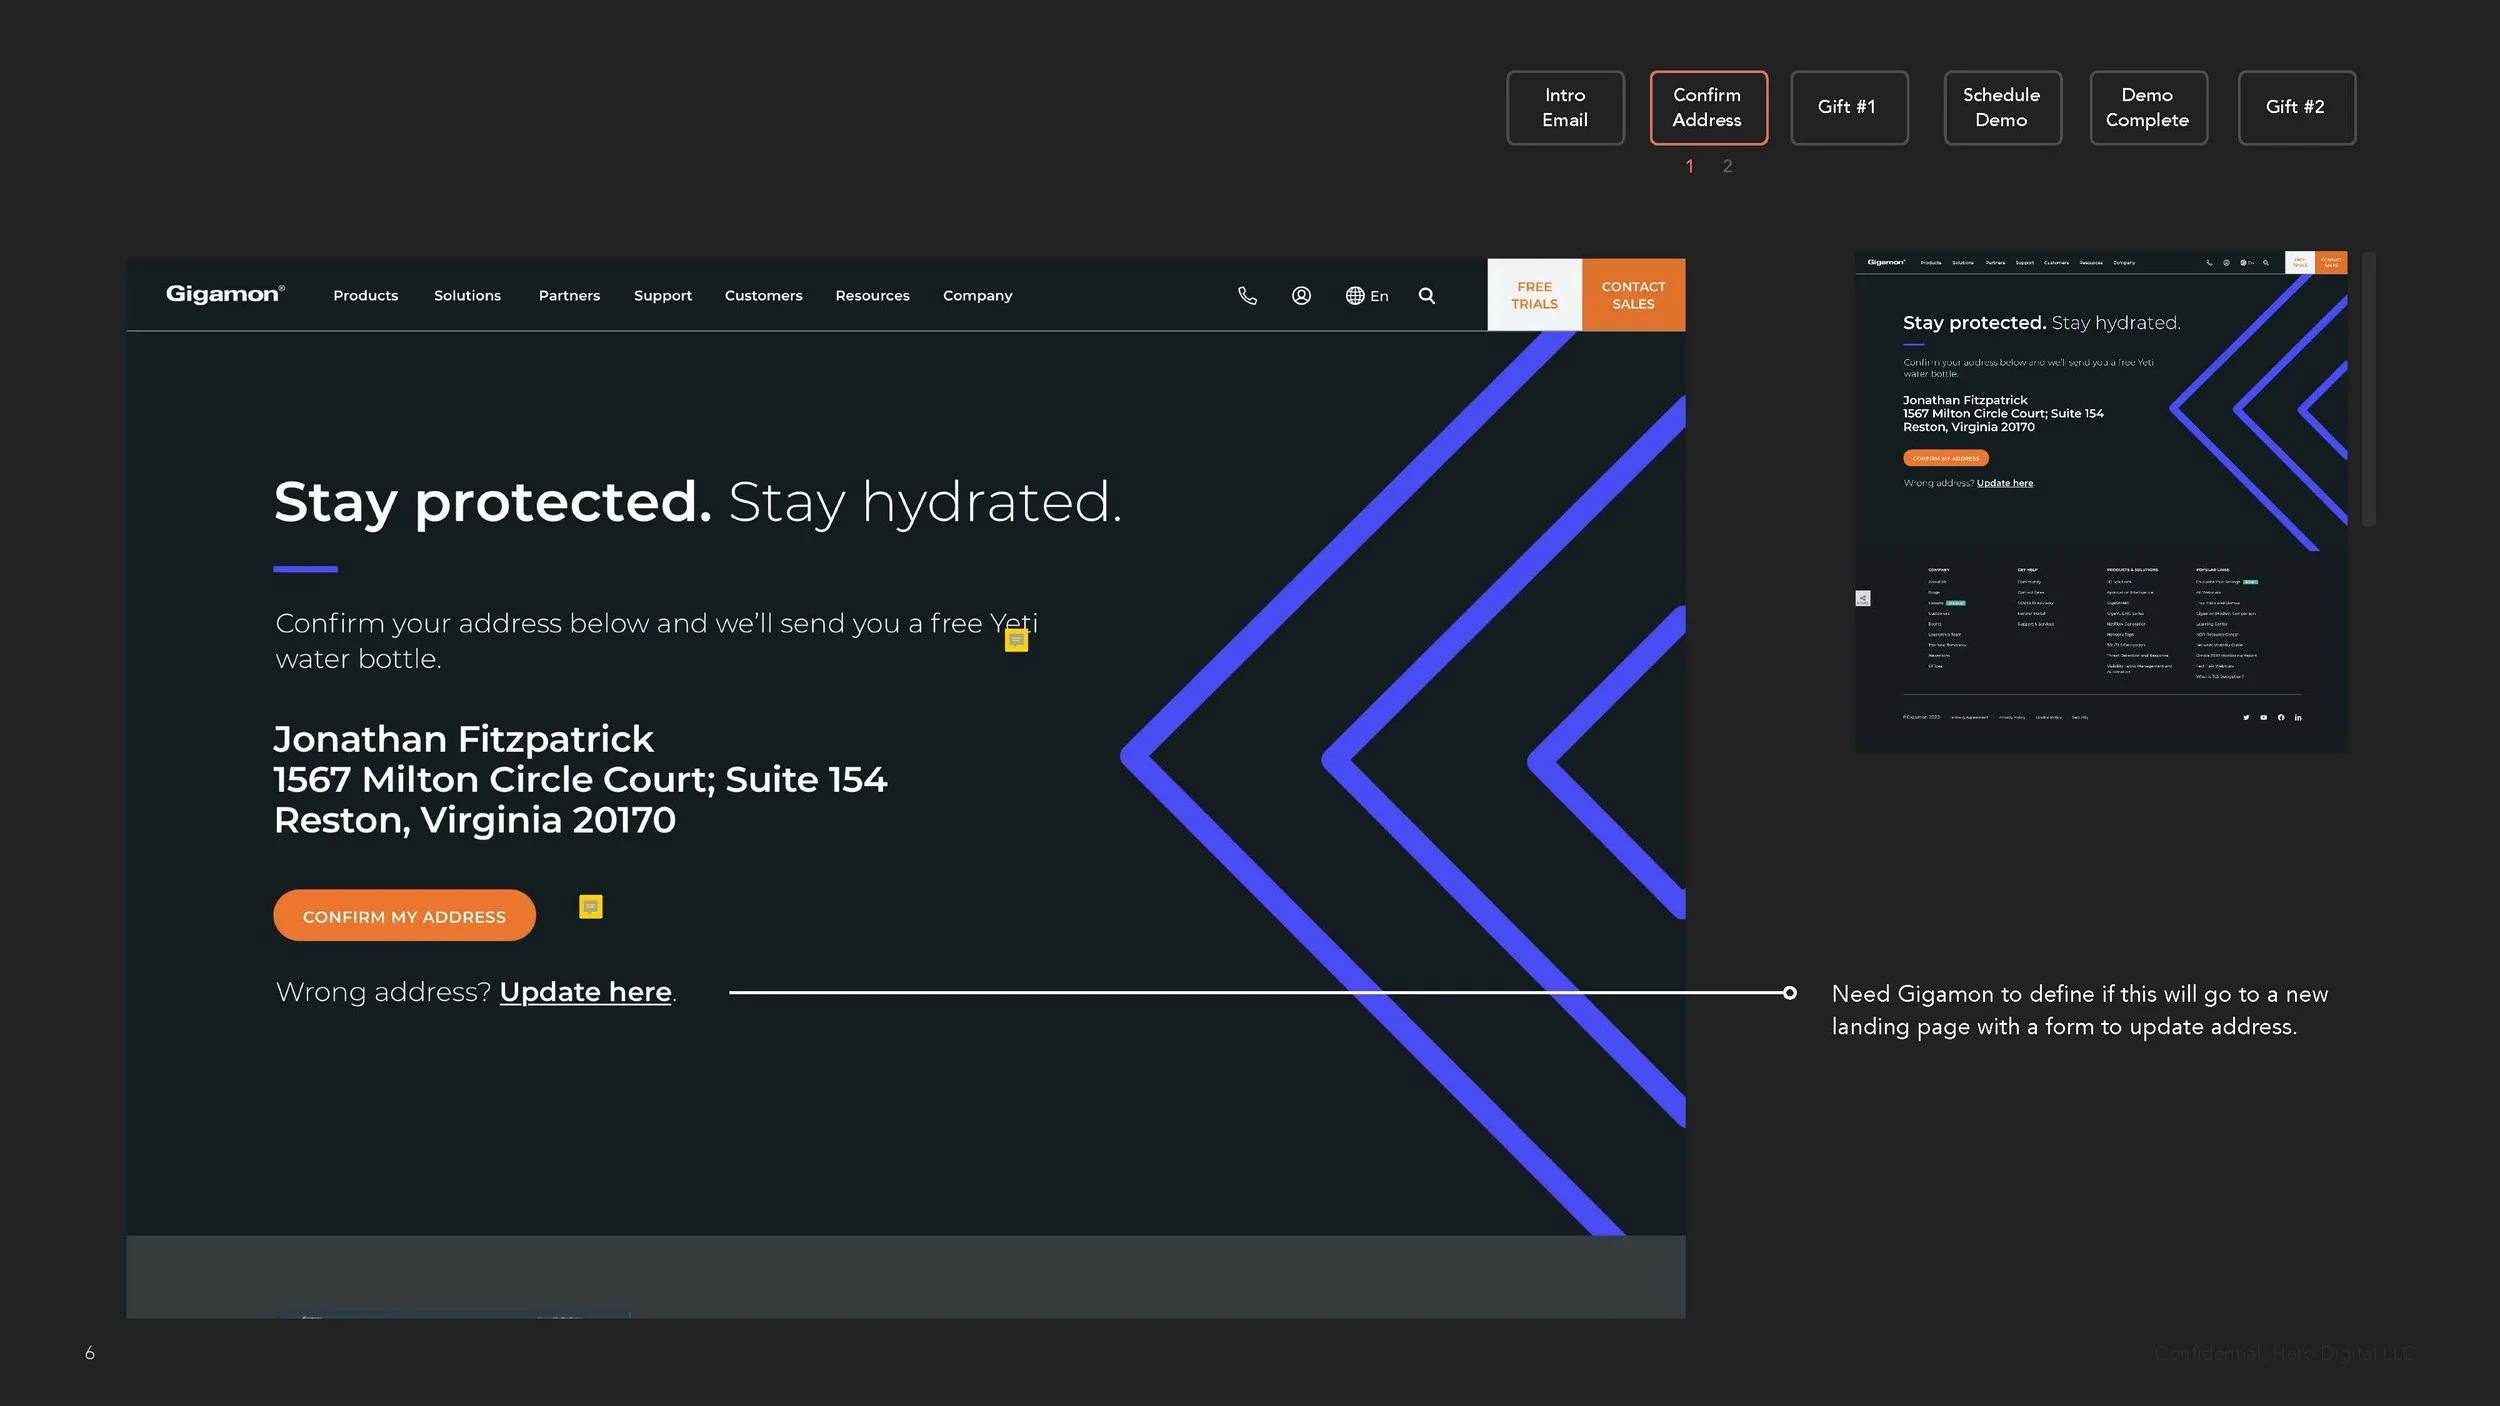Screen dimensions: 2500x1406
Task: Click the scrollbar beside the page preview
Action: (x=2368, y=389)
